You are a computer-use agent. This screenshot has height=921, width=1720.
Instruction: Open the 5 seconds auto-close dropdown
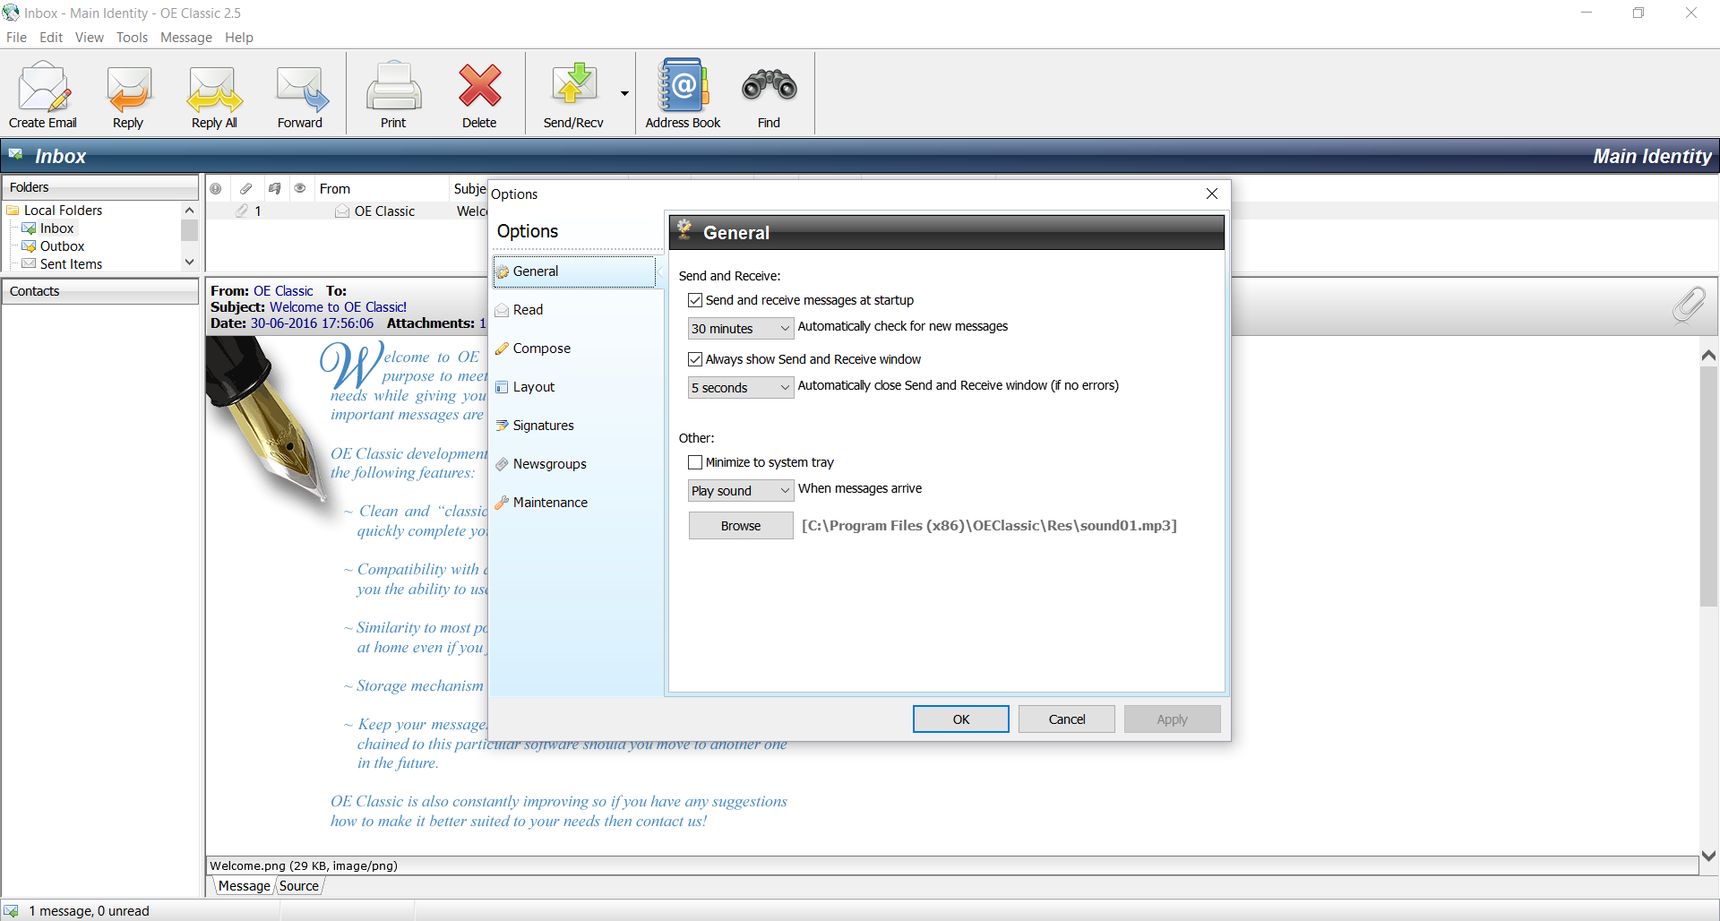click(741, 387)
